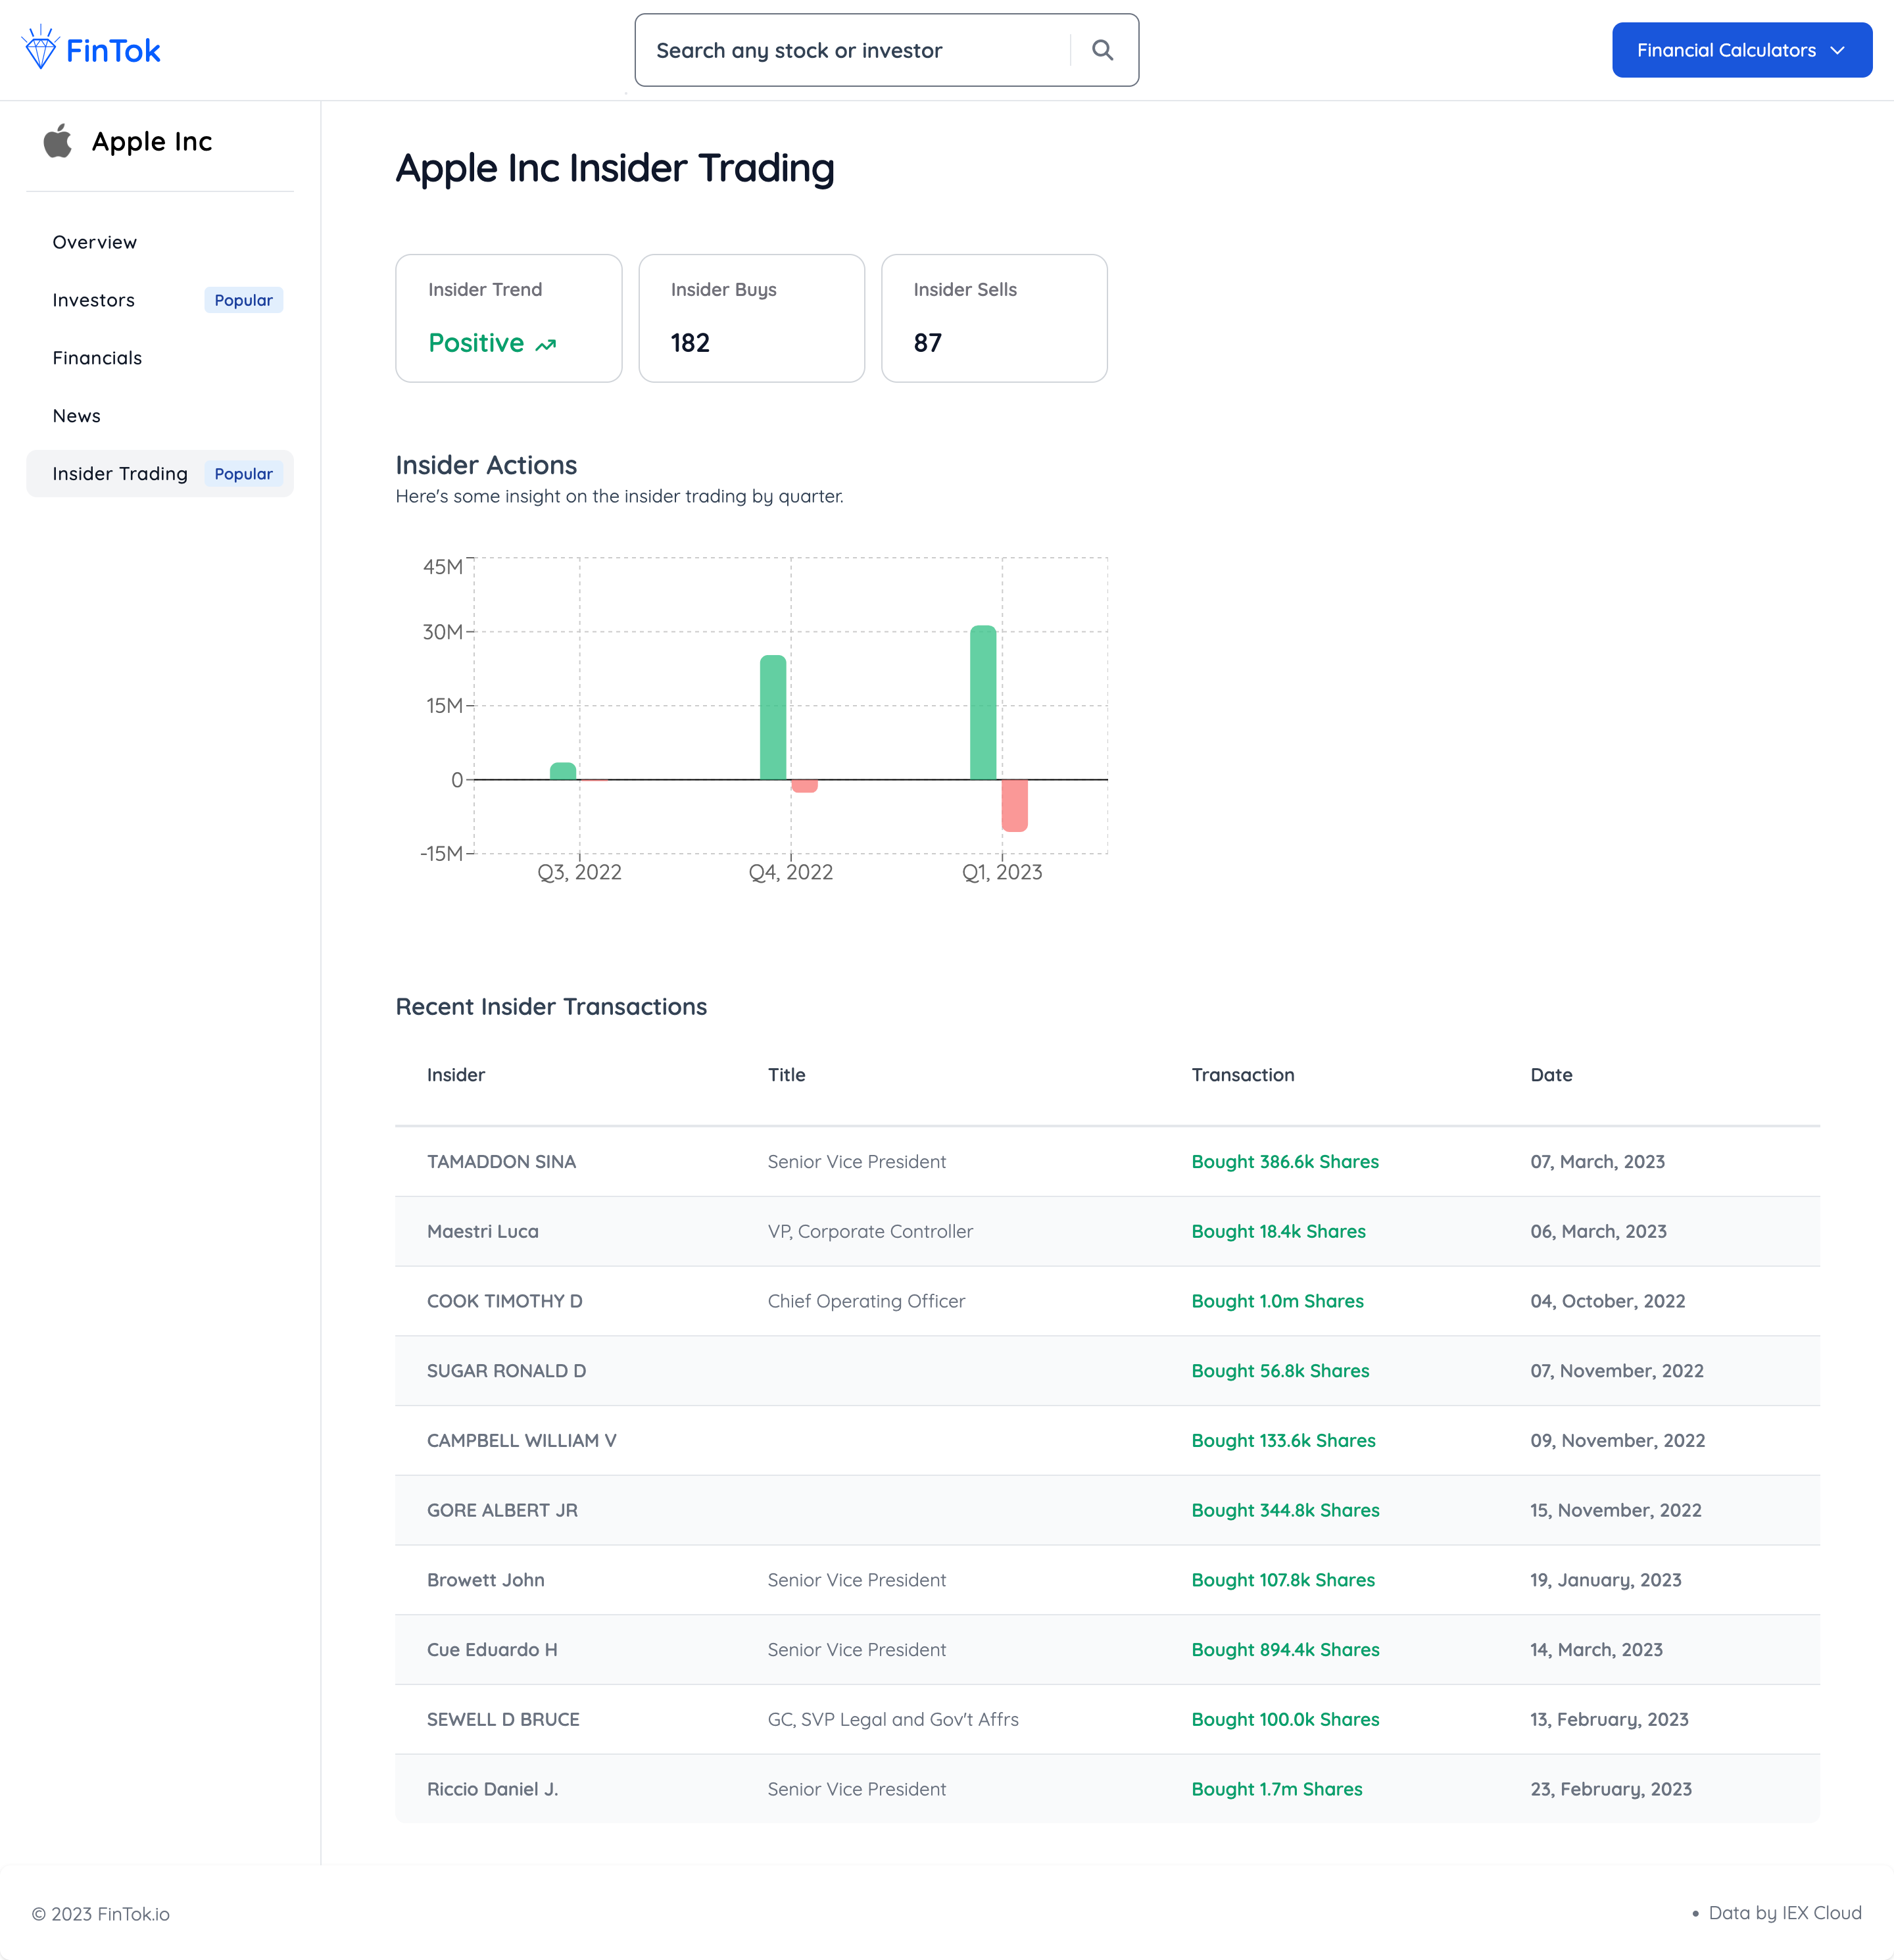
Task: Click the date '07, March, 2023'
Action: pyautogui.click(x=1597, y=1162)
